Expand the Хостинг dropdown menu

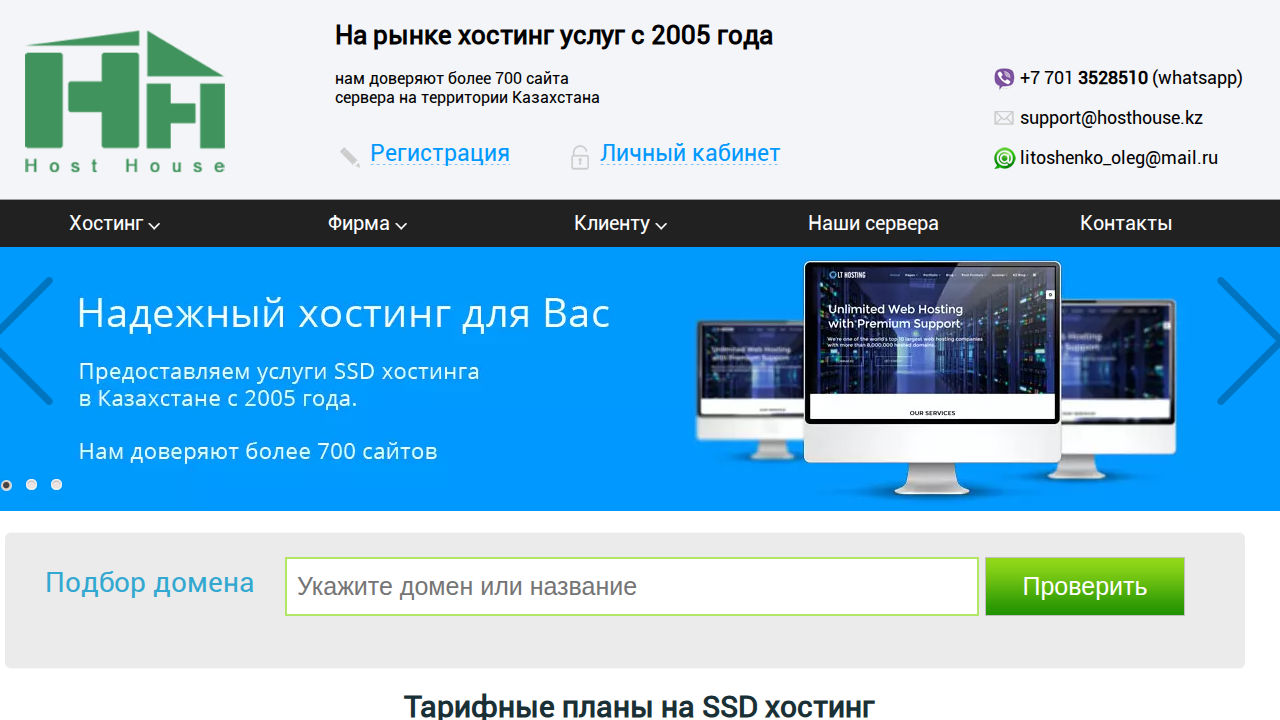(x=114, y=223)
